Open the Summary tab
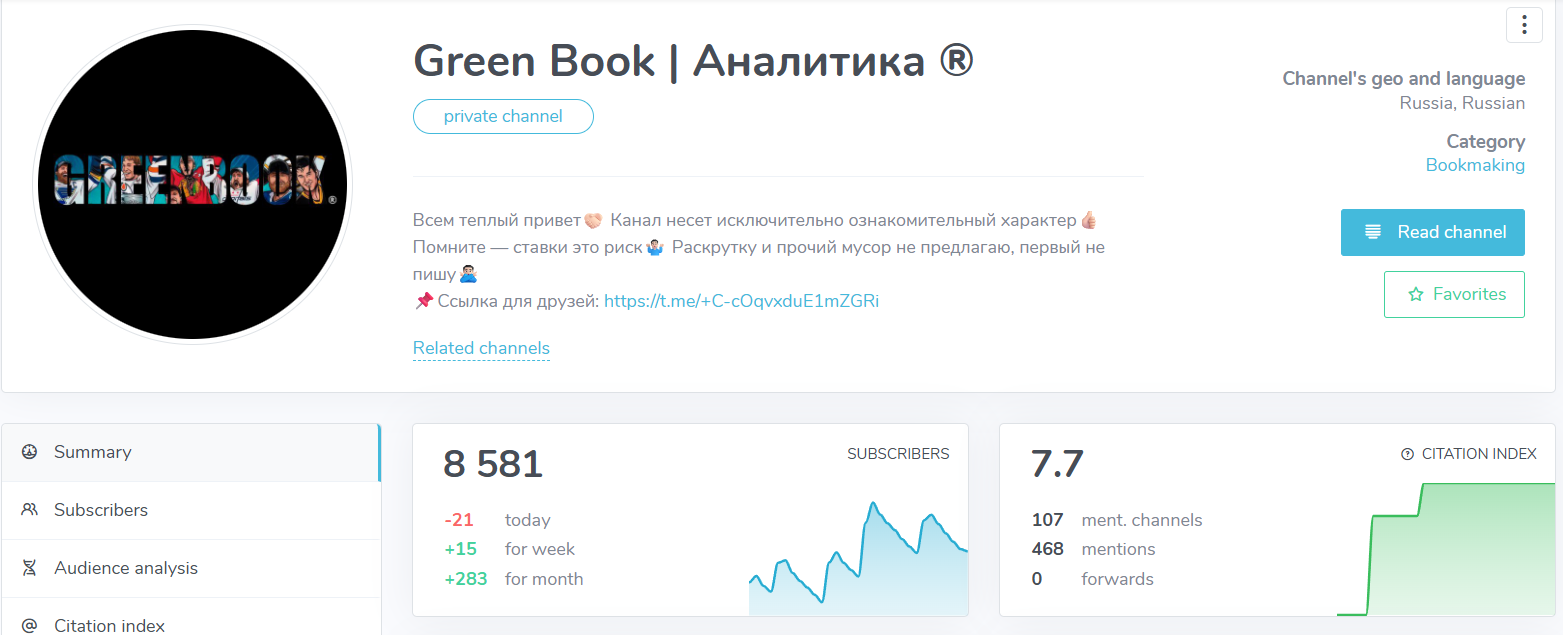 (x=190, y=452)
